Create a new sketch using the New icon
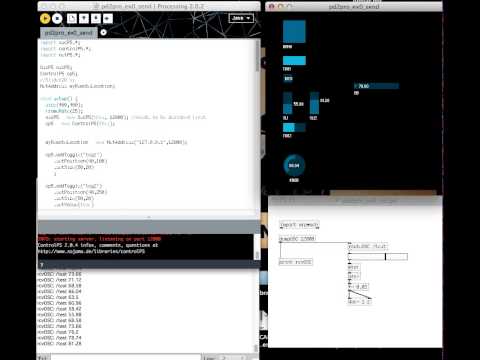 72,19
